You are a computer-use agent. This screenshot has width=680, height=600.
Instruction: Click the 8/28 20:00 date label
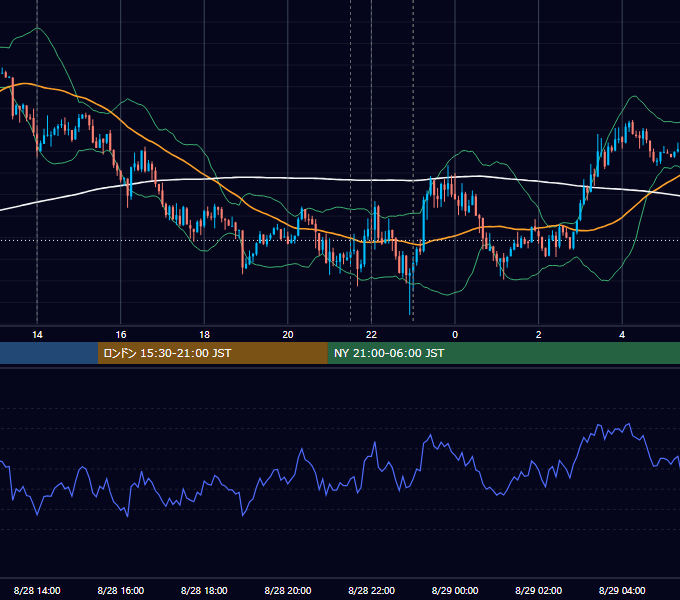point(288,590)
